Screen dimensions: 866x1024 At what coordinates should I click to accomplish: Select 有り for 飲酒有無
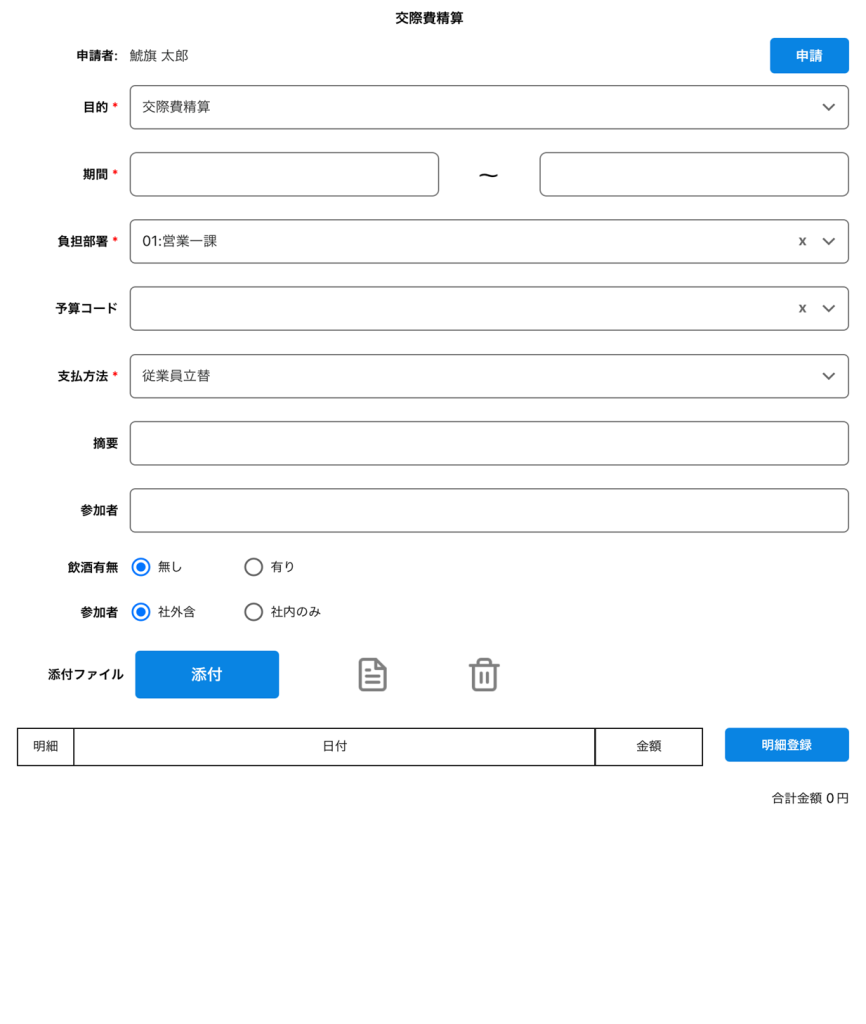pos(254,567)
